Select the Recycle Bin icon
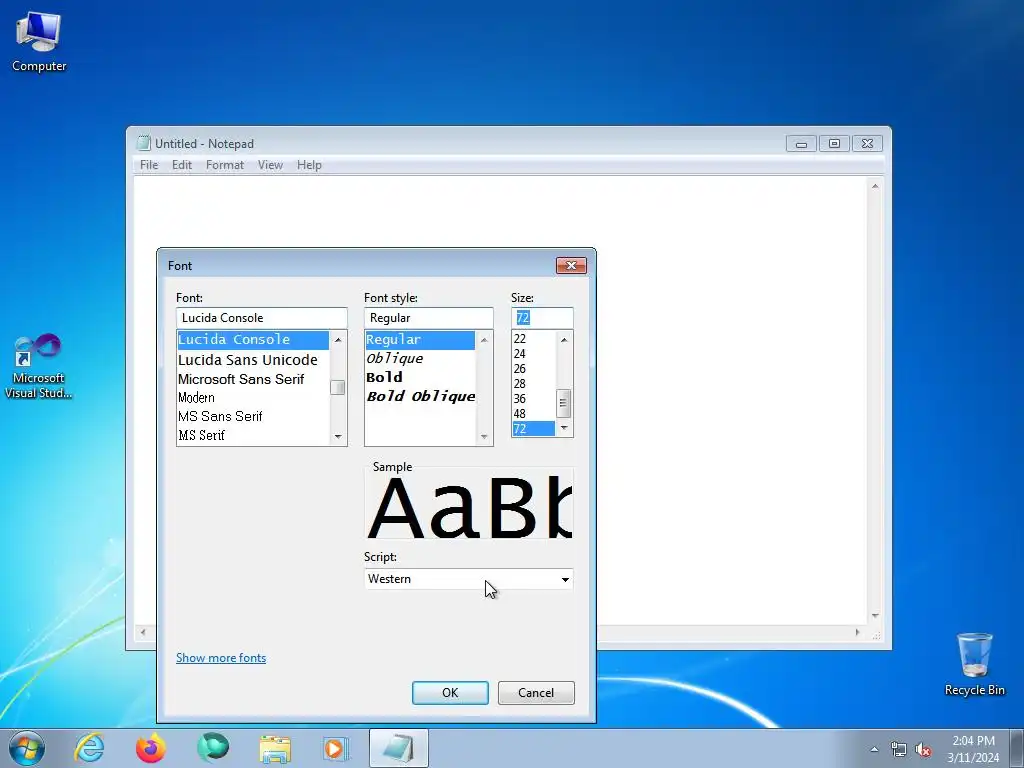Screen dimensions: 1024x768 974,664
